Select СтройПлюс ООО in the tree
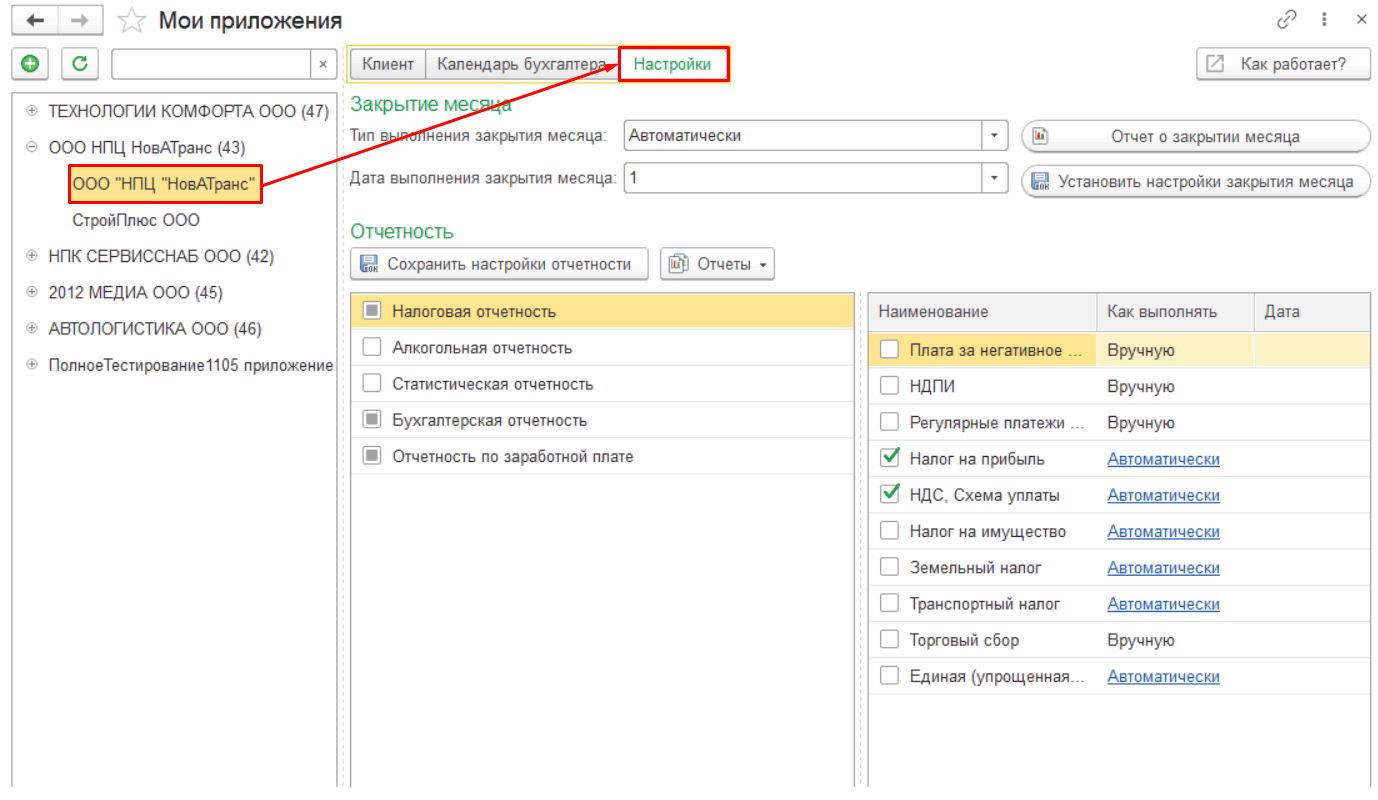 (x=136, y=220)
